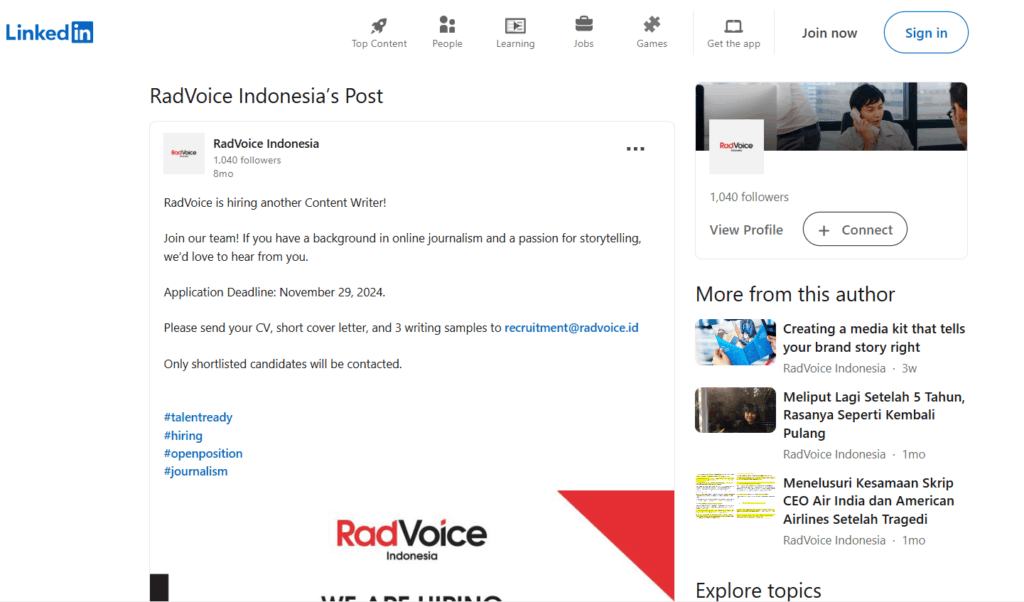This screenshot has height=602, width=1024.
Task: Click 'Application Deadline: November 29, 2024.' text
Action: point(274,293)
